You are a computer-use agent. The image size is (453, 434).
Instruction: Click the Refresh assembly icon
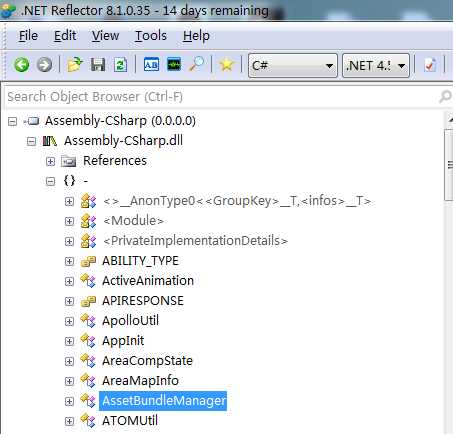pos(120,65)
